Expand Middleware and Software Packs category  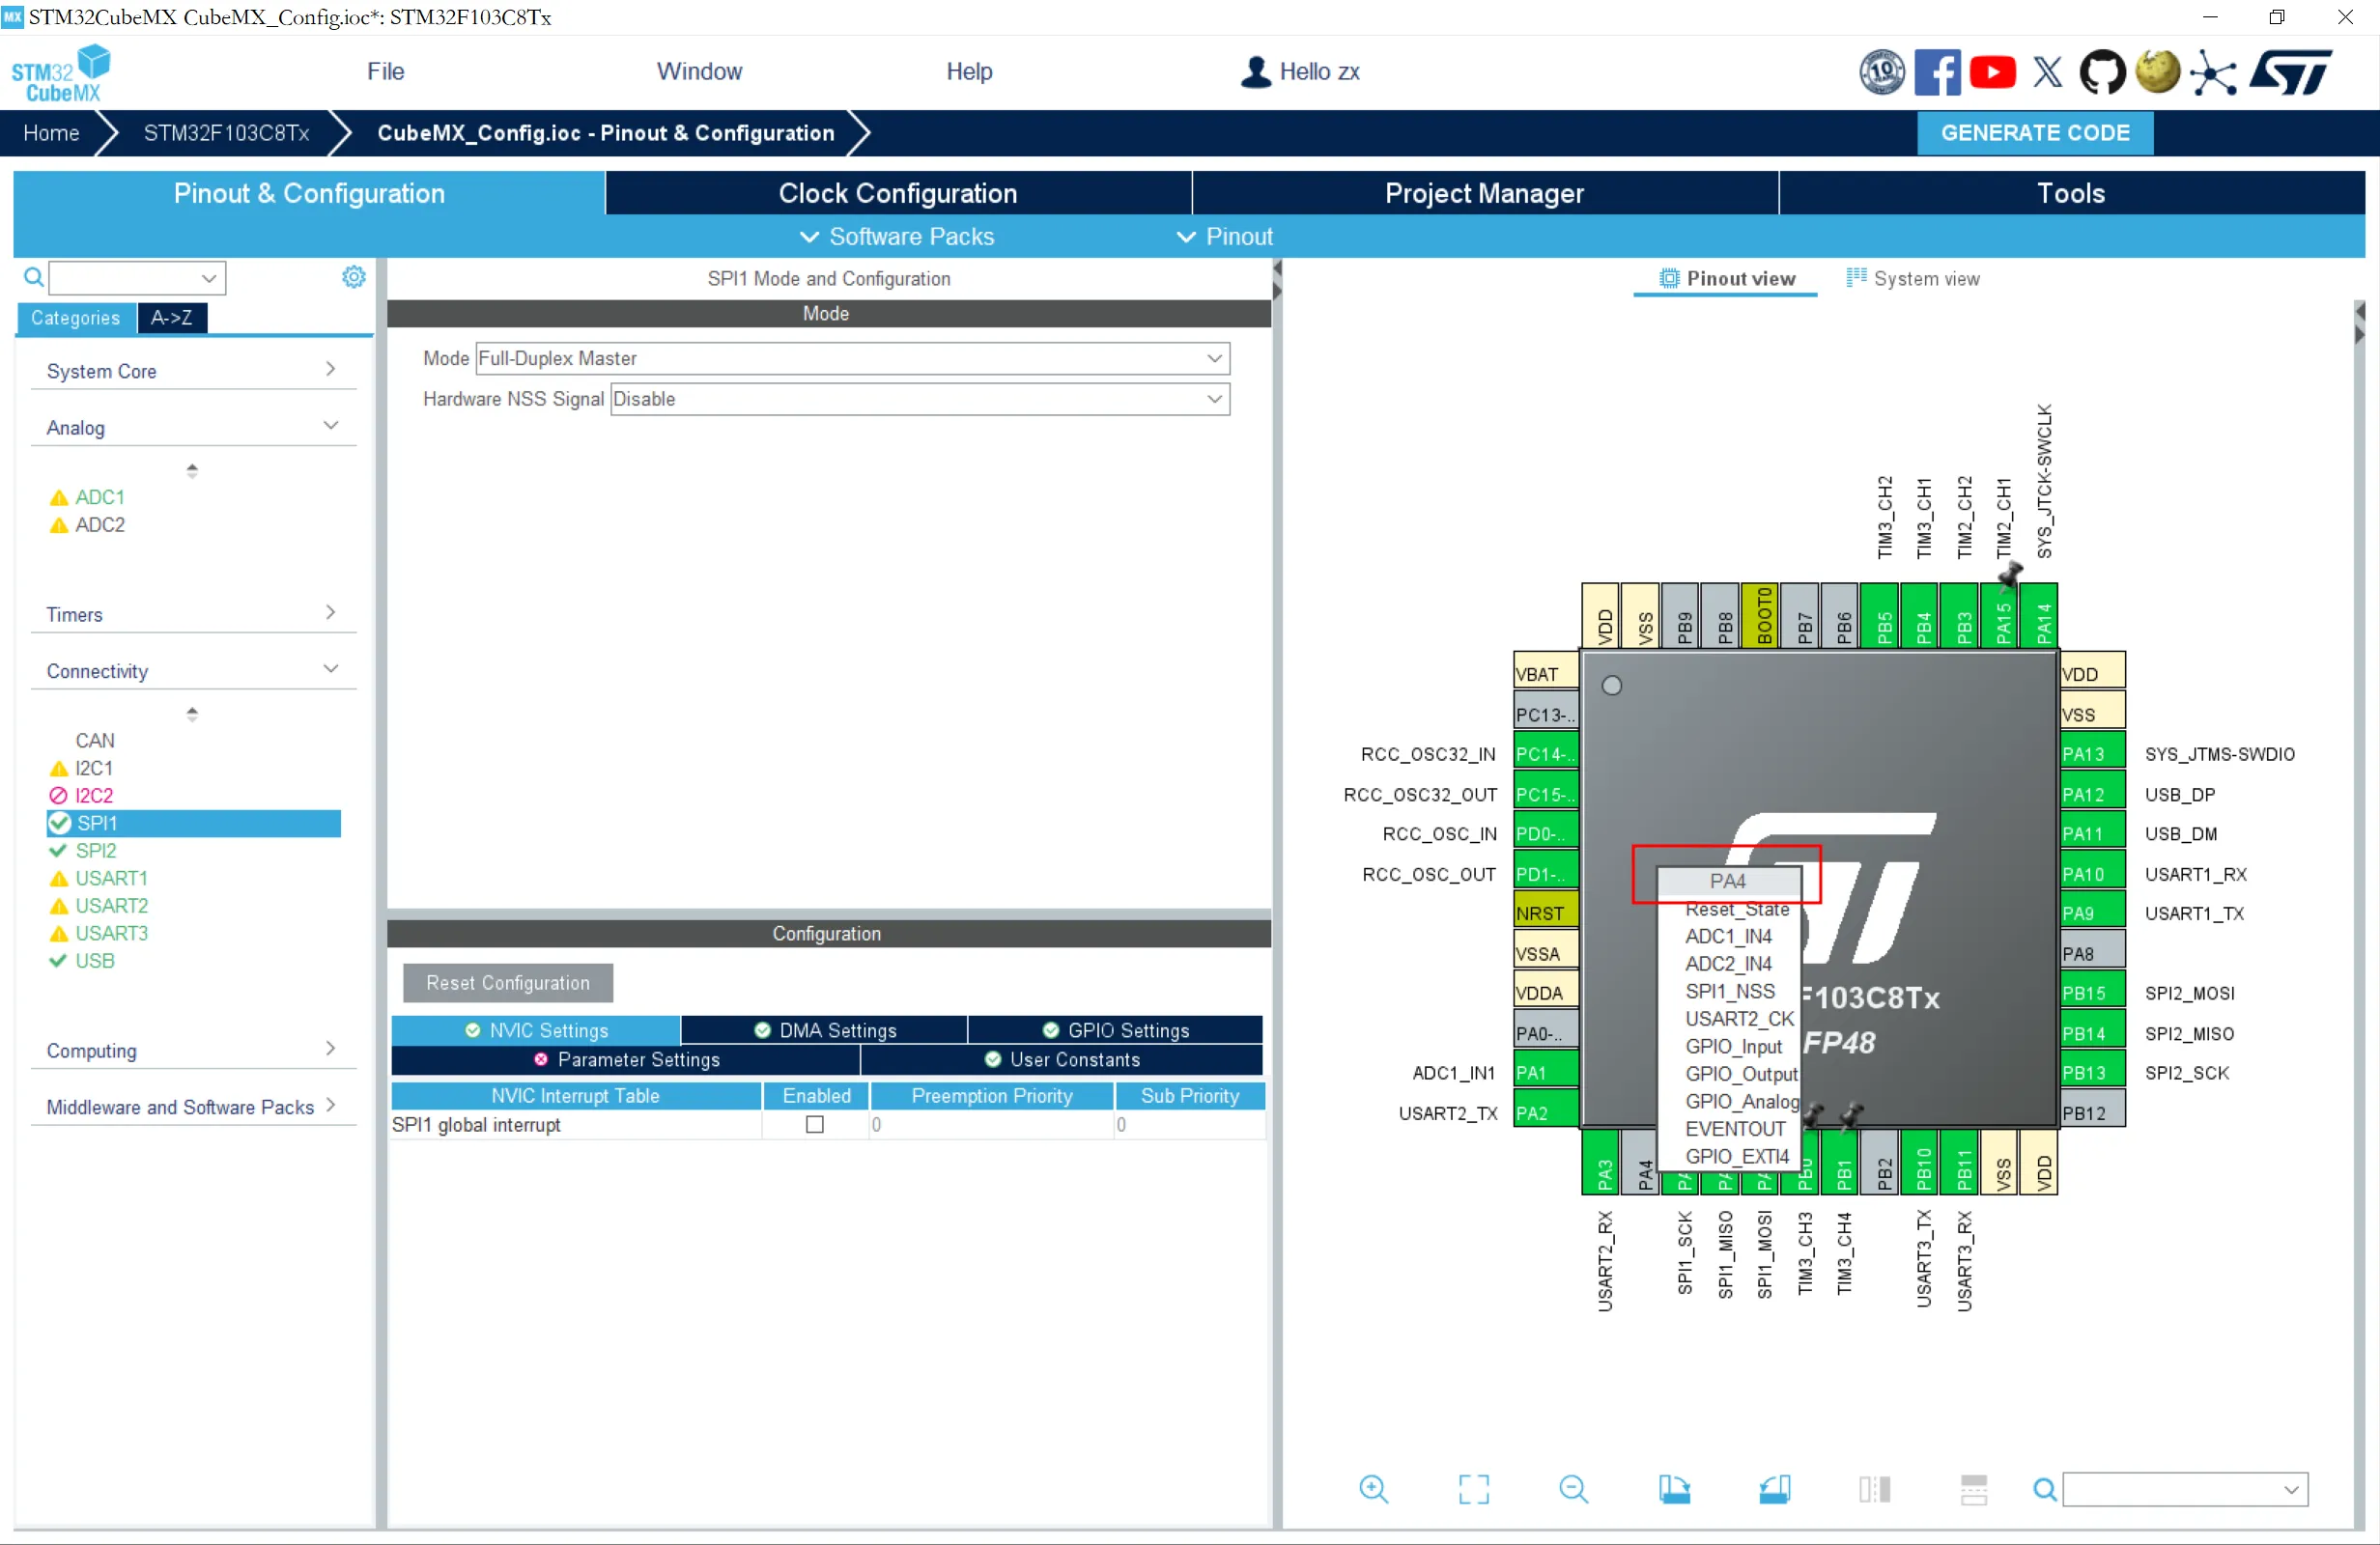click(x=192, y=1107)
